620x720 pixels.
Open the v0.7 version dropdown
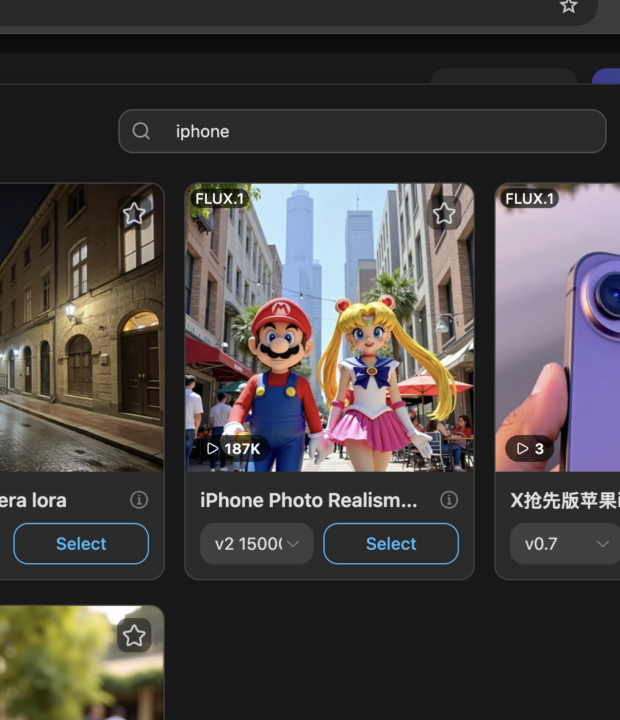click(x=565, y=544)
